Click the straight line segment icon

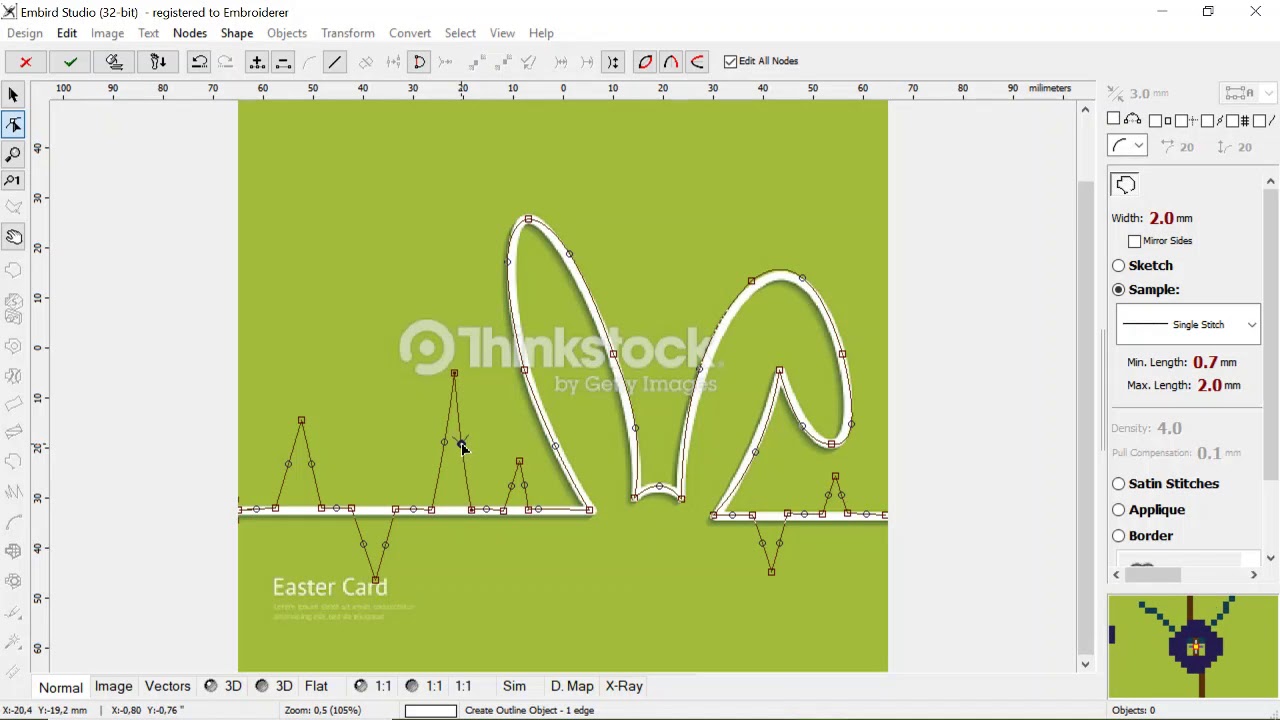335,62
